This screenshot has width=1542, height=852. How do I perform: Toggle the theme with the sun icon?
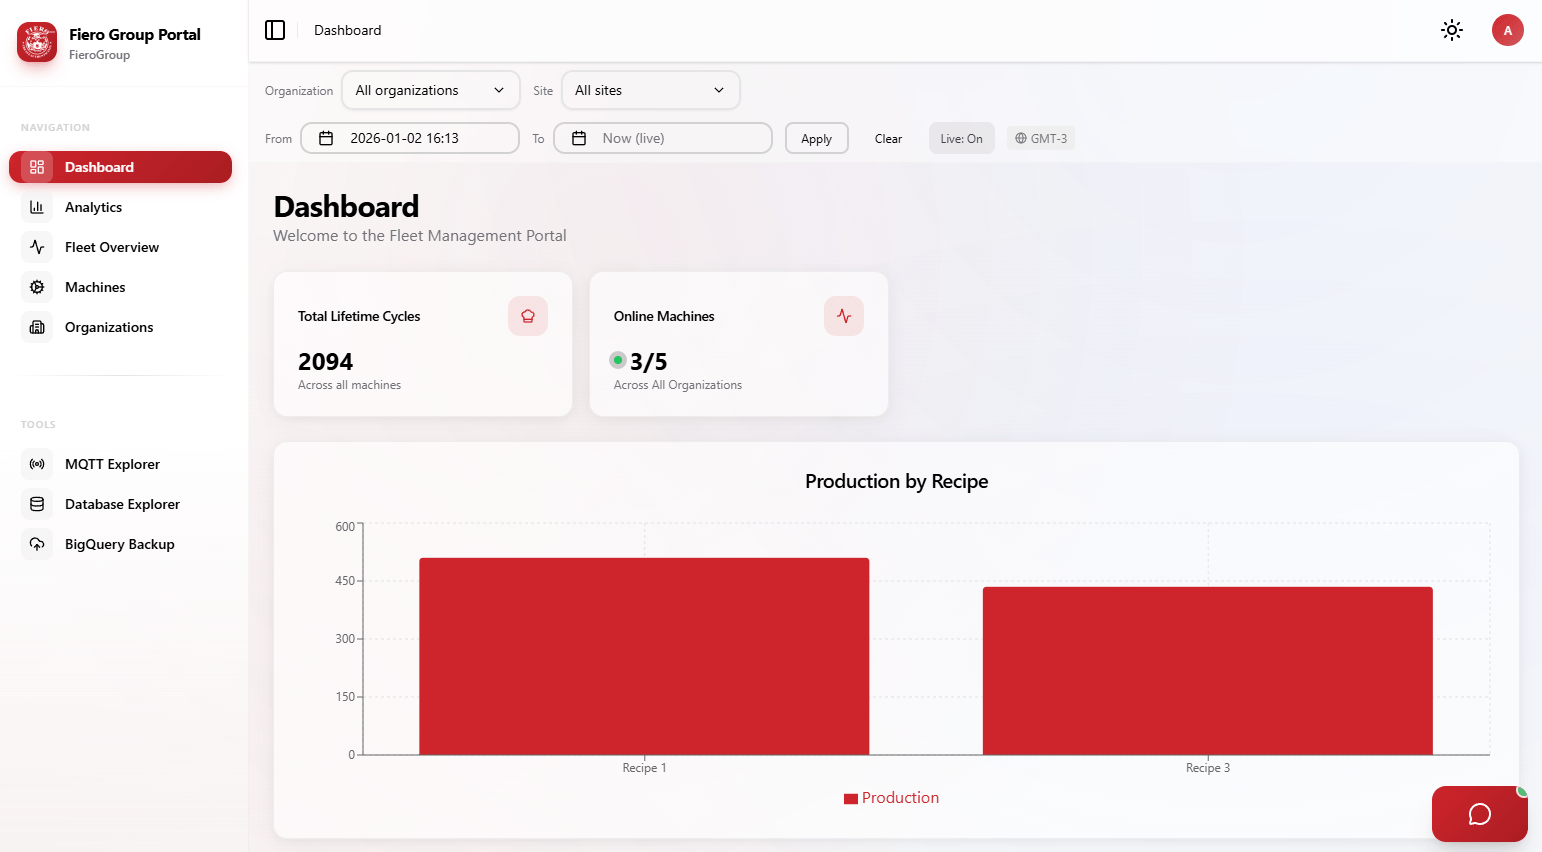point(1451,30)
